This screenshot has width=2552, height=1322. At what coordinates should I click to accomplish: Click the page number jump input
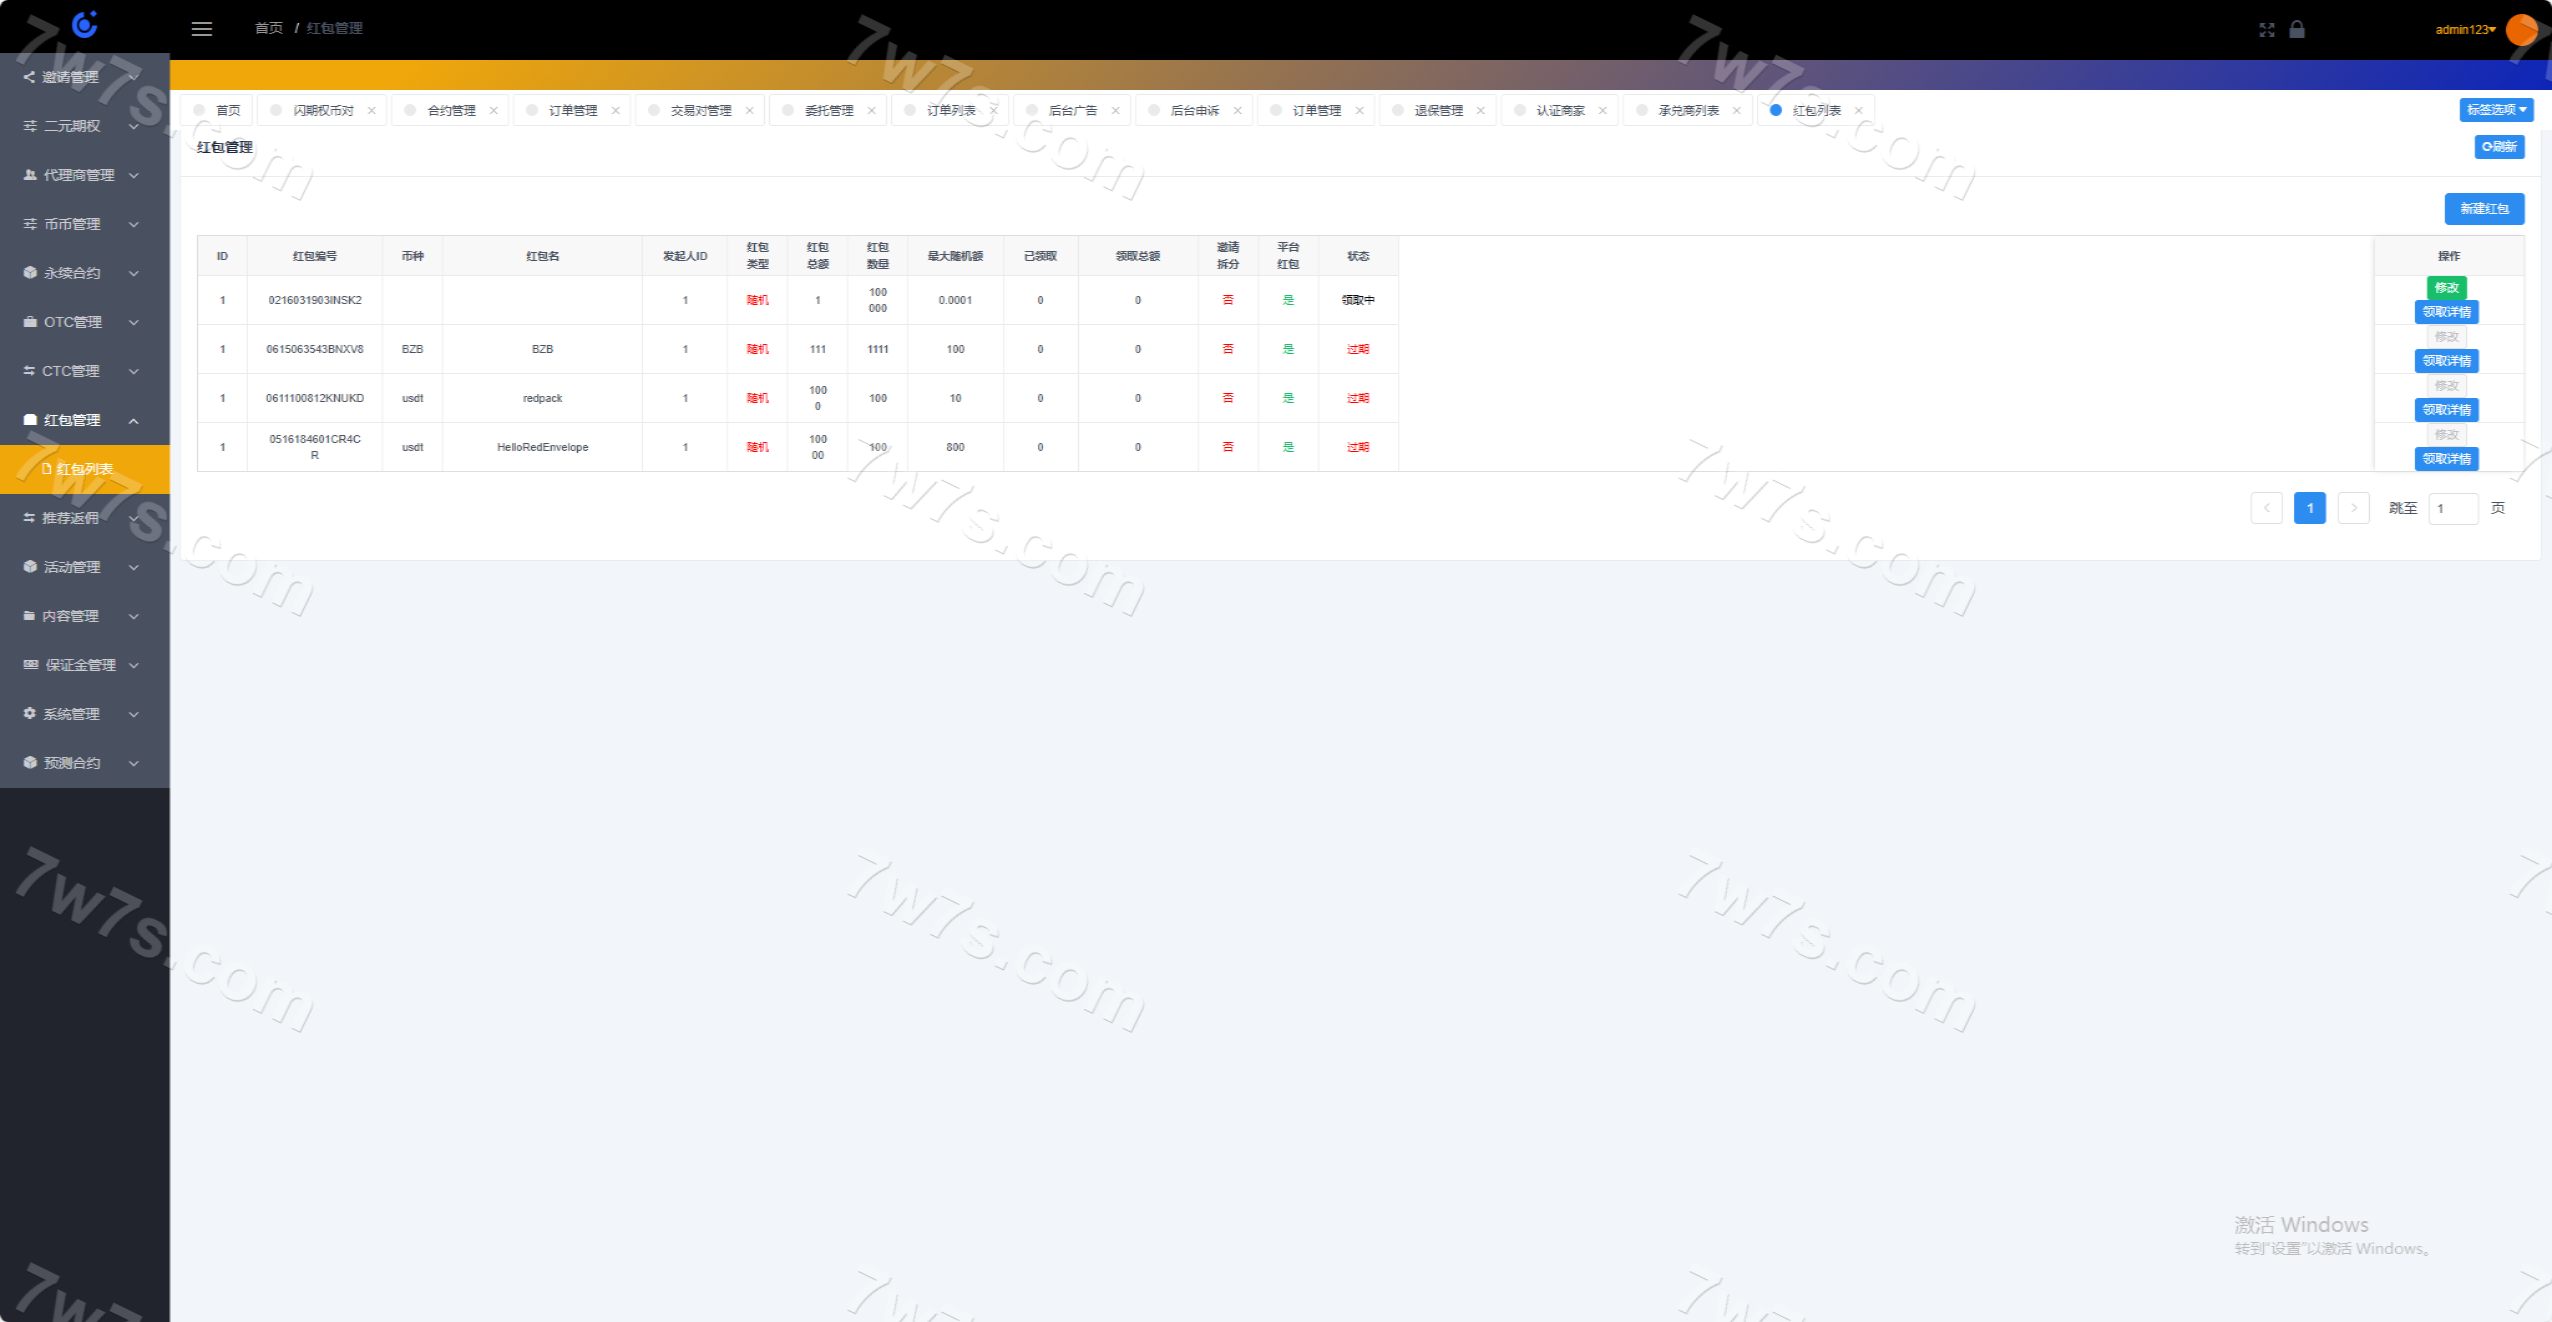point(2453,509)
